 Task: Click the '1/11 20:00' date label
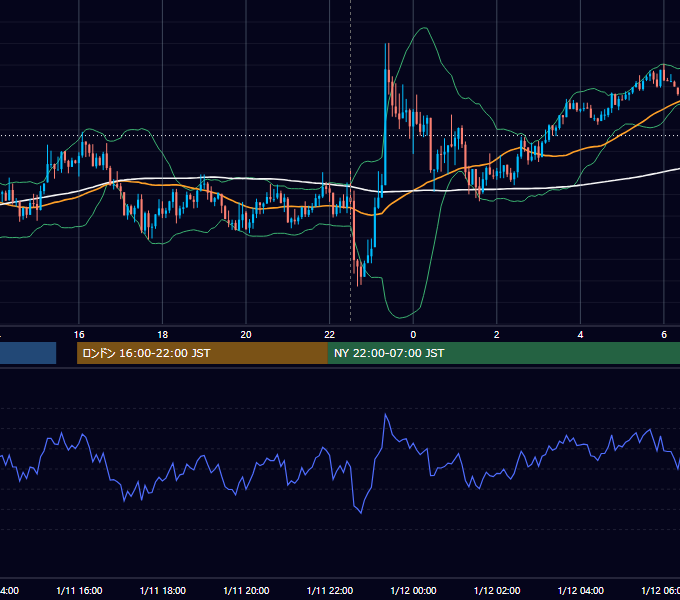point(246,590)
